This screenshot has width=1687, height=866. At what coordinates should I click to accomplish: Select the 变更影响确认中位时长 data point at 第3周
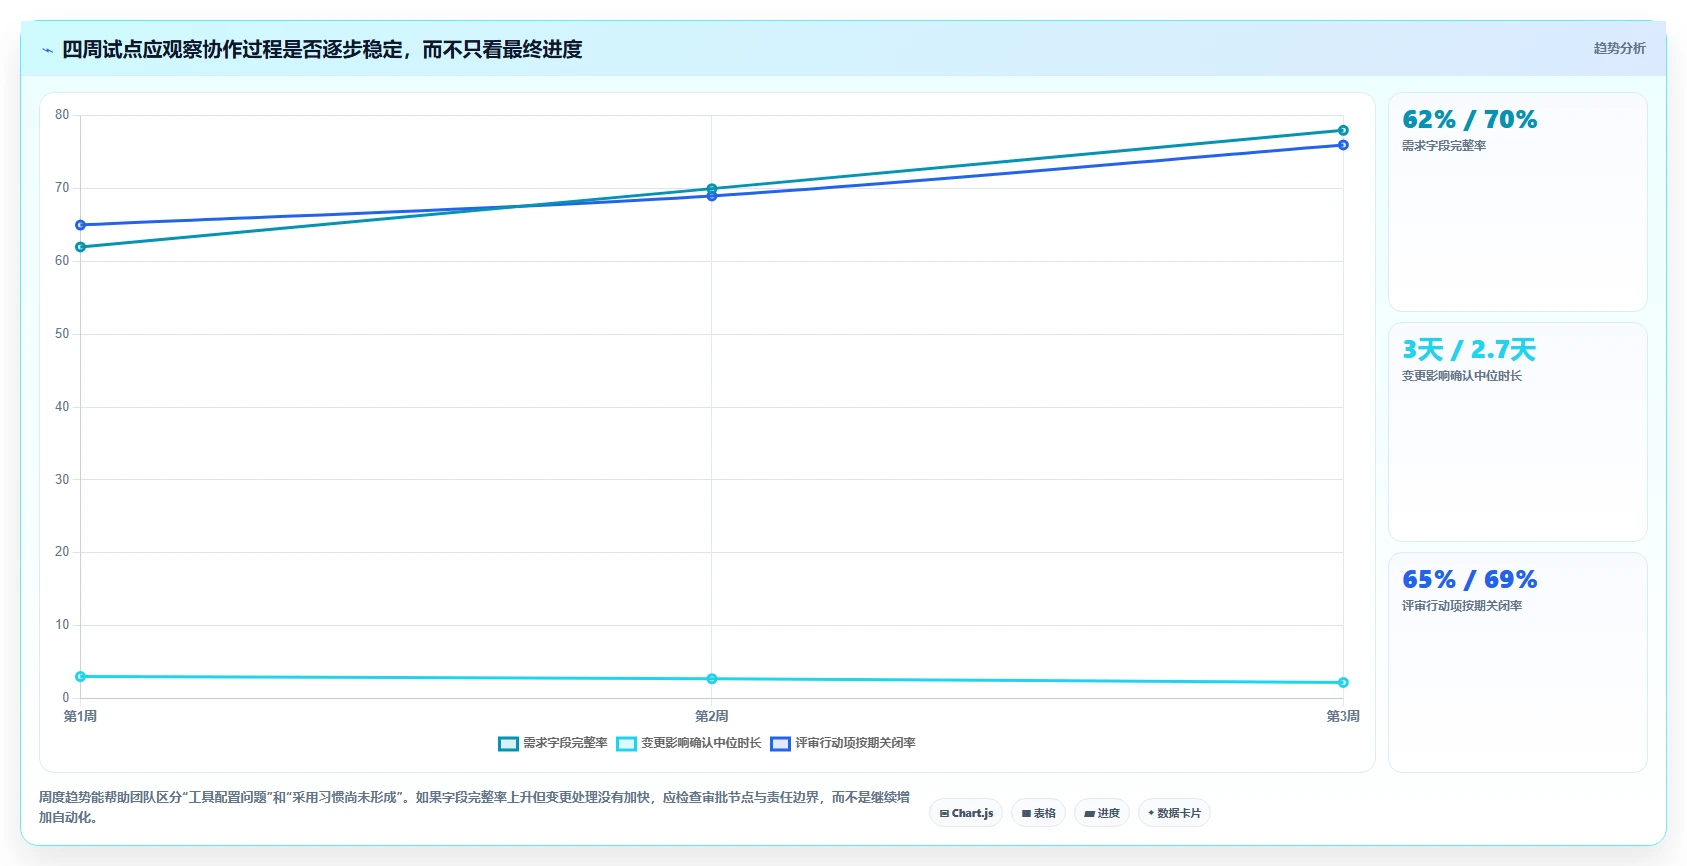1343,682
